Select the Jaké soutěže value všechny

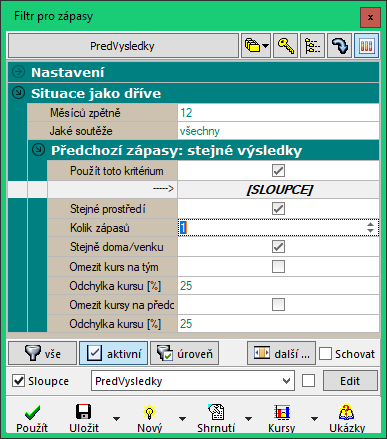278,131
